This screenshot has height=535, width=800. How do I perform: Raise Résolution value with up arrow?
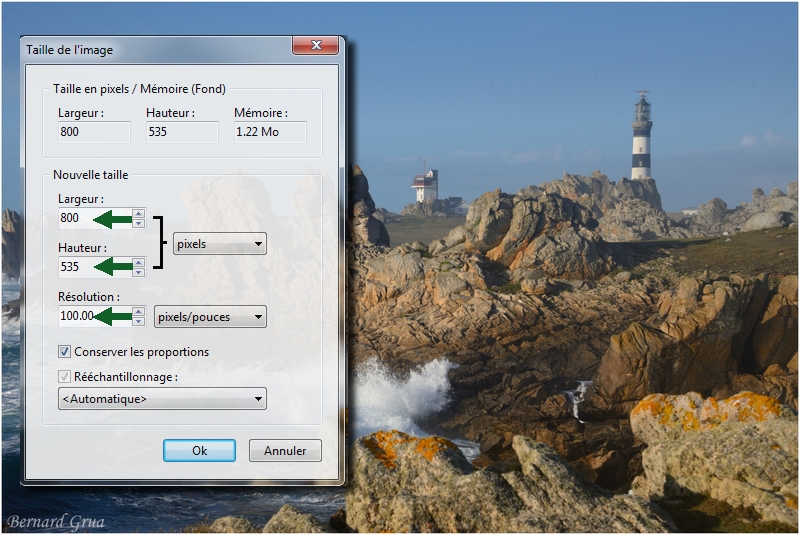point(138,311)
